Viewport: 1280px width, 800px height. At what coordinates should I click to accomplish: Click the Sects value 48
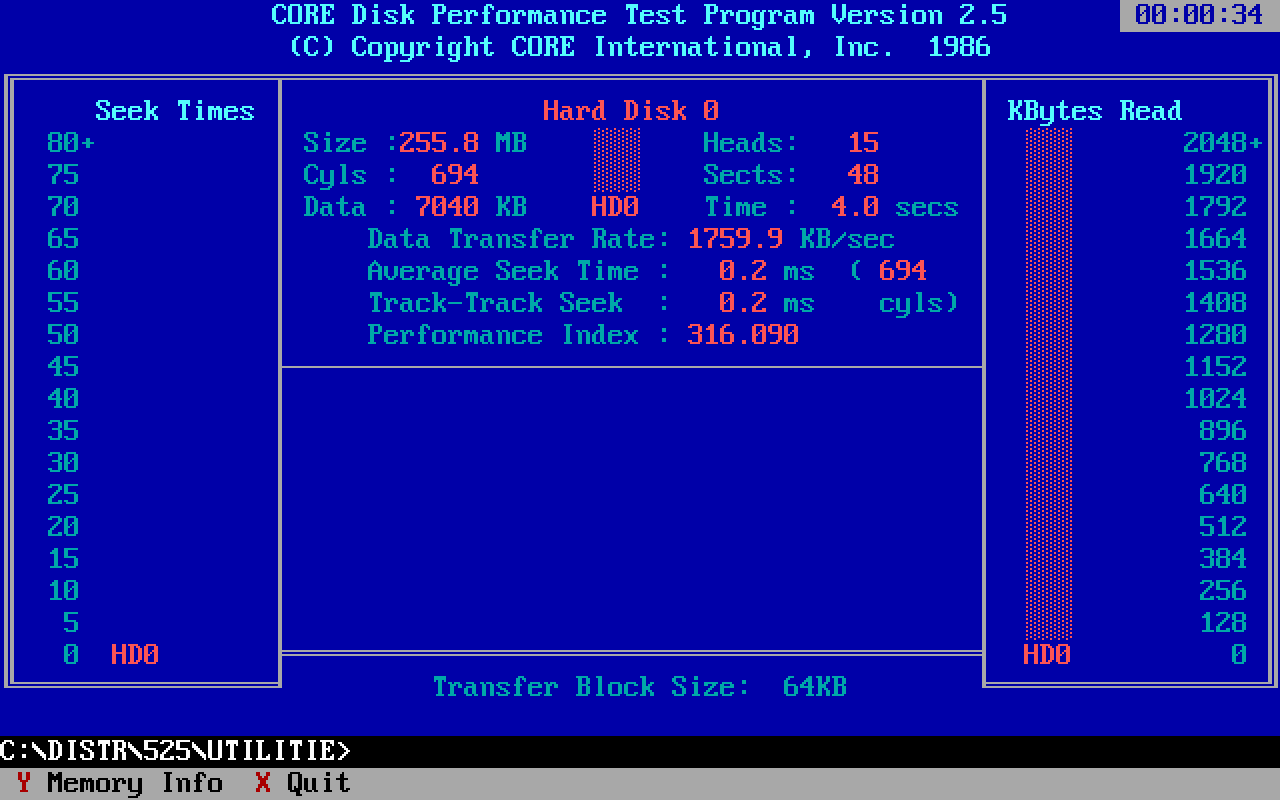[863, 175]
